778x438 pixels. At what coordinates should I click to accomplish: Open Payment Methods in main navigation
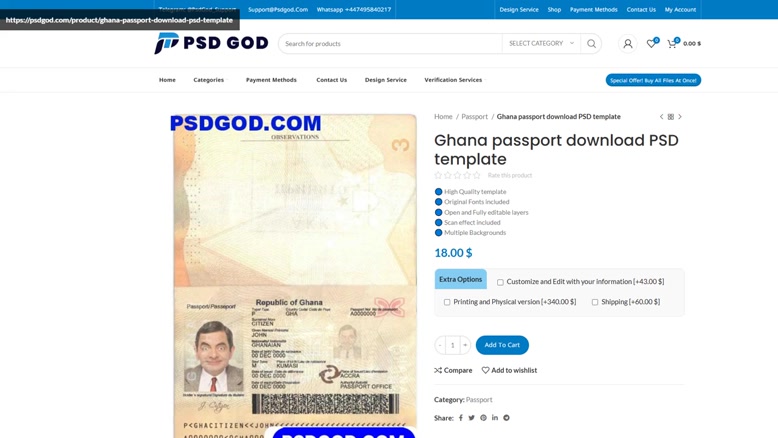tap(271, 80)
